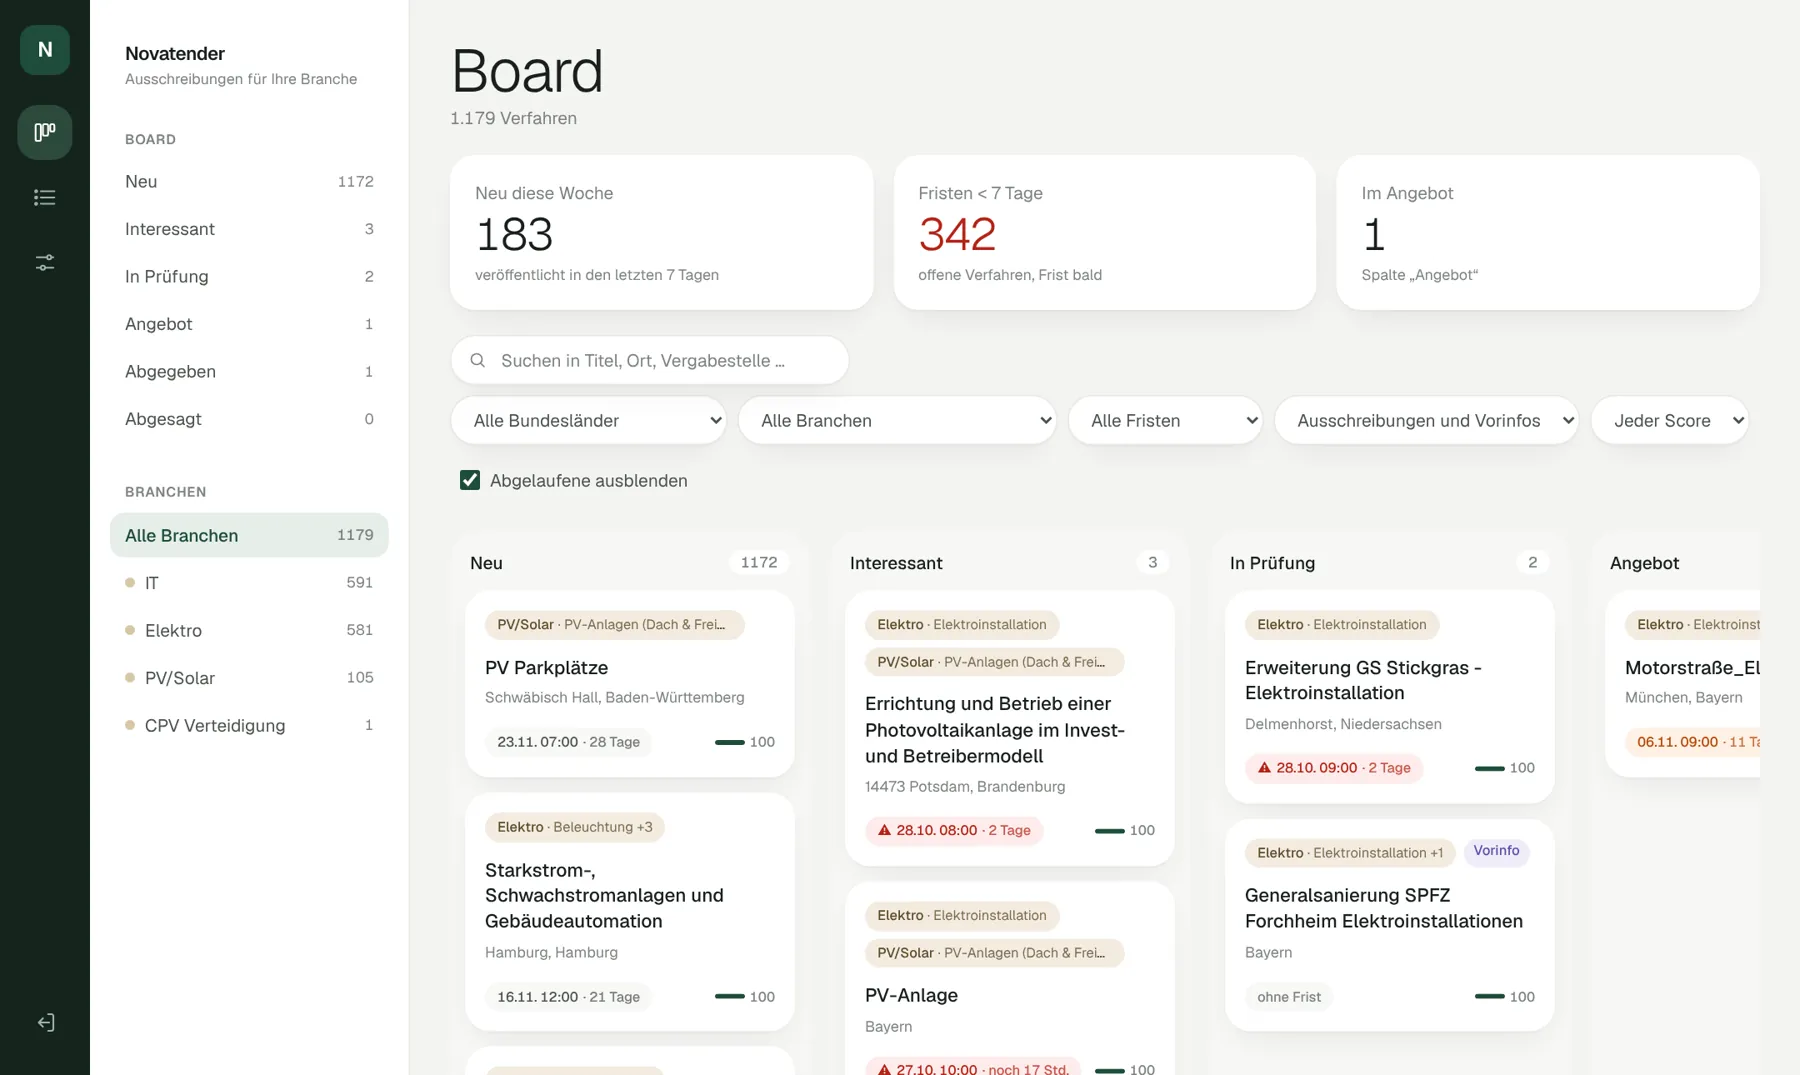This screenshot has height=1075, width=1800.
Task: Select Angebot in Board sidebar
Action: coord(249,324)
